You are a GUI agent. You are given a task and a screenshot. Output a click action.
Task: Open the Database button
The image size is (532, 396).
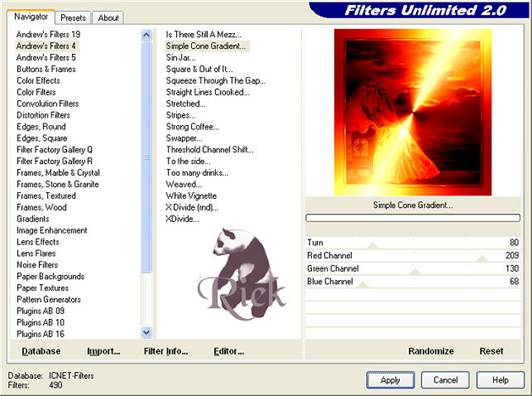point(41,351)
